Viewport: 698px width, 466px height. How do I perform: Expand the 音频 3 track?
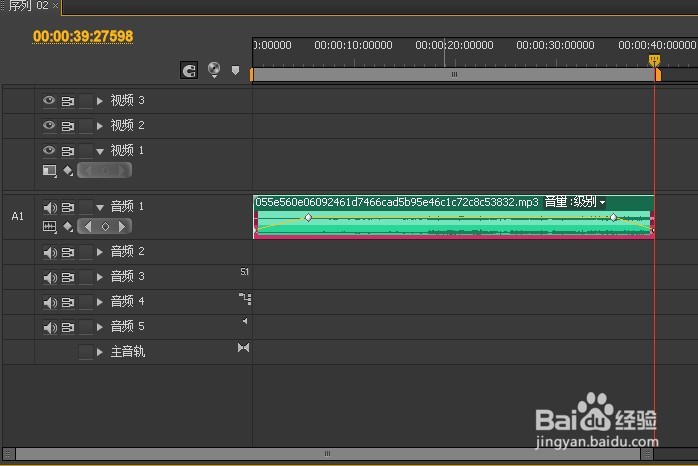[x=100, y=277]
